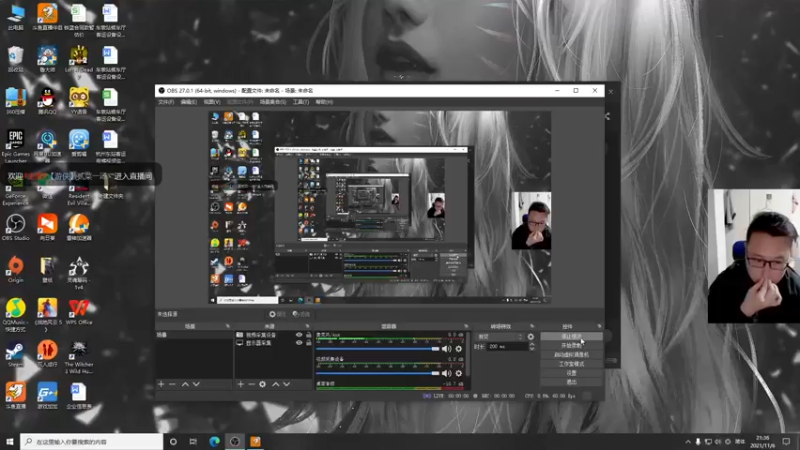Adjust the second mixer channel volume slider
This screenshot has height=450, width=800.
point(378,373)
